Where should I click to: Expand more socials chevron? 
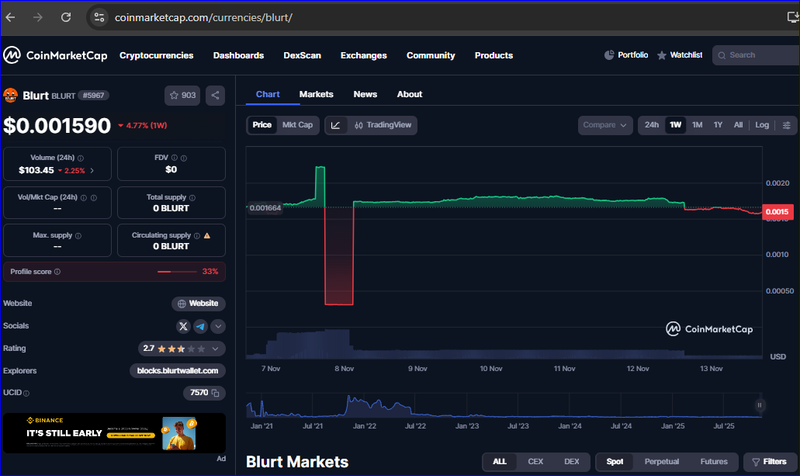pyautogui.click(x=218, y=326)
